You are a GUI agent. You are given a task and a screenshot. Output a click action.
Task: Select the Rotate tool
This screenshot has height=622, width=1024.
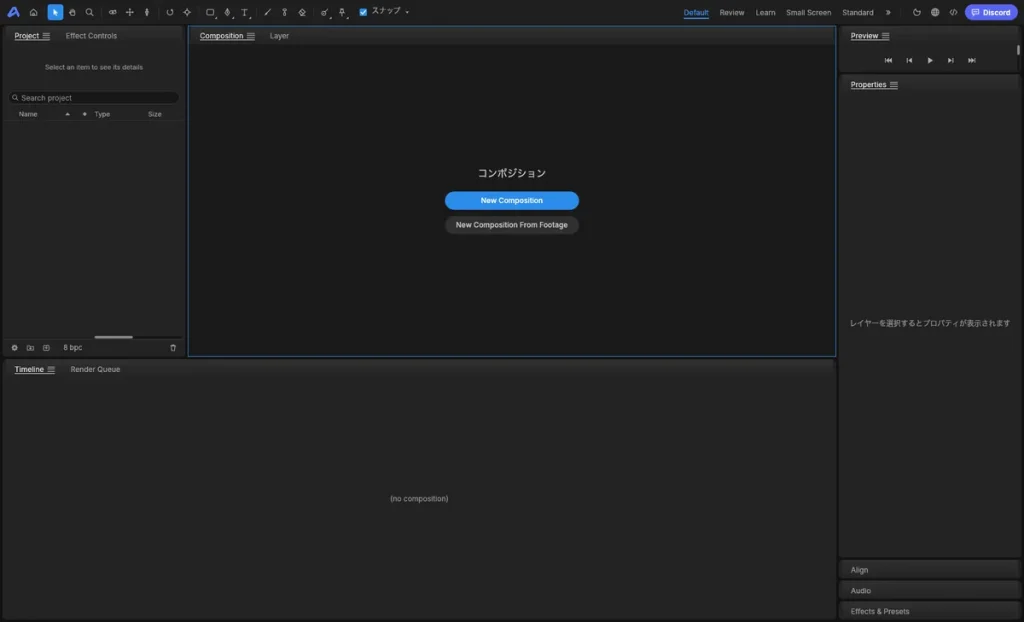pyautogui.click(x=170, y=12)
